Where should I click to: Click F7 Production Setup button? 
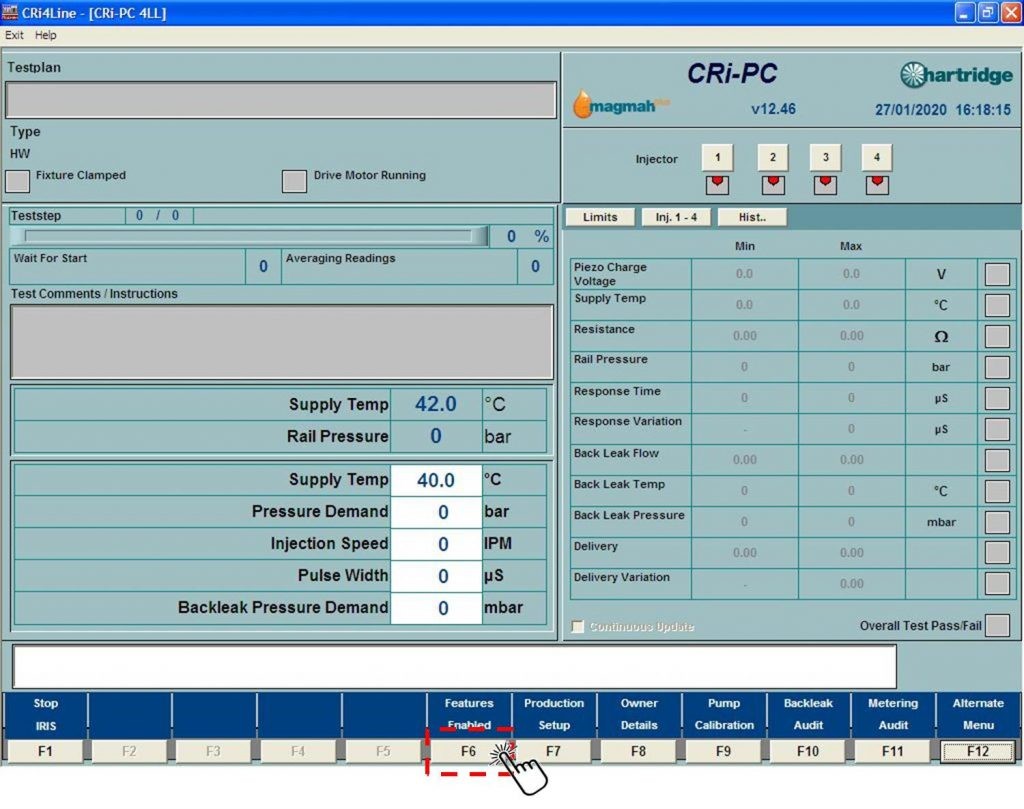[x=553, y=751]
